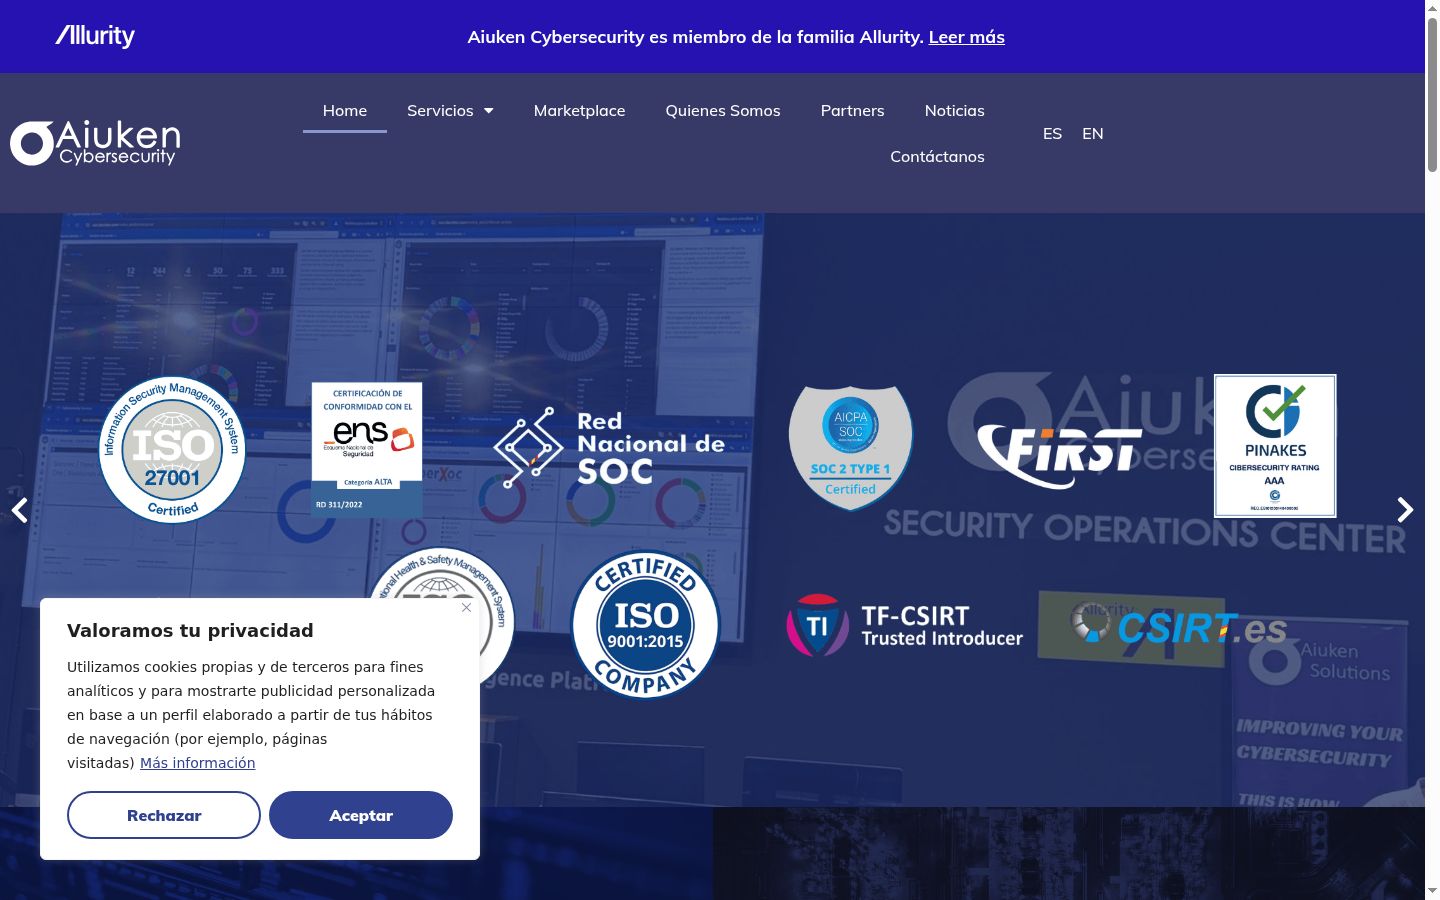The height and width of the screenshot is (900, 1440).
Task: Click the page vertical scrollbar thumb
Action: [x=1432, y=95]
